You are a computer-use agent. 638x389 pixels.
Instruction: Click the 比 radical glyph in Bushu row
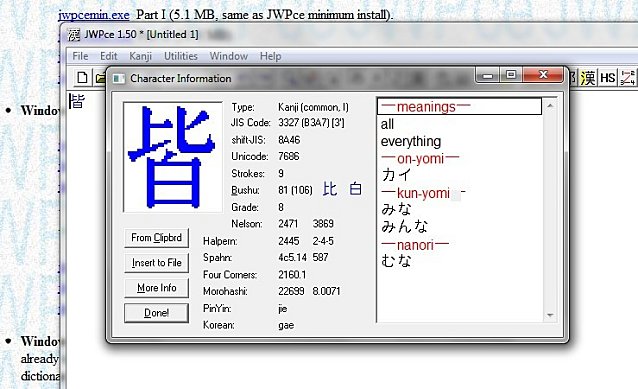coord(330,190)
